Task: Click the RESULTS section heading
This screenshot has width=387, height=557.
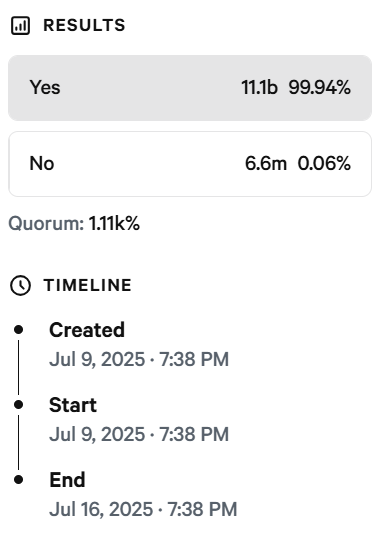Action: [x=84, y=26]
